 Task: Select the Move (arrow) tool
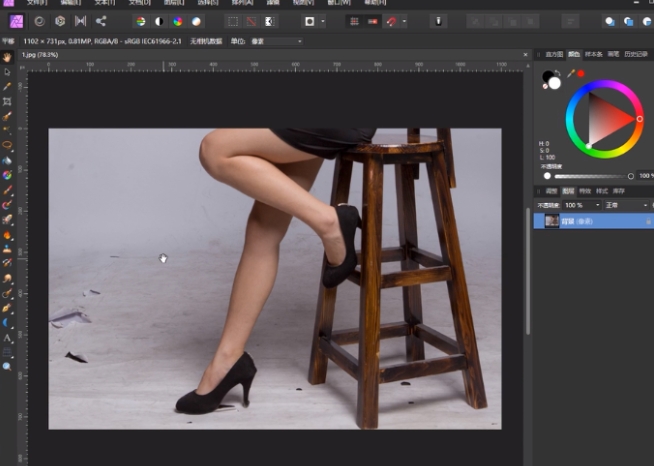pyautogui.click(x=7, y=72)
